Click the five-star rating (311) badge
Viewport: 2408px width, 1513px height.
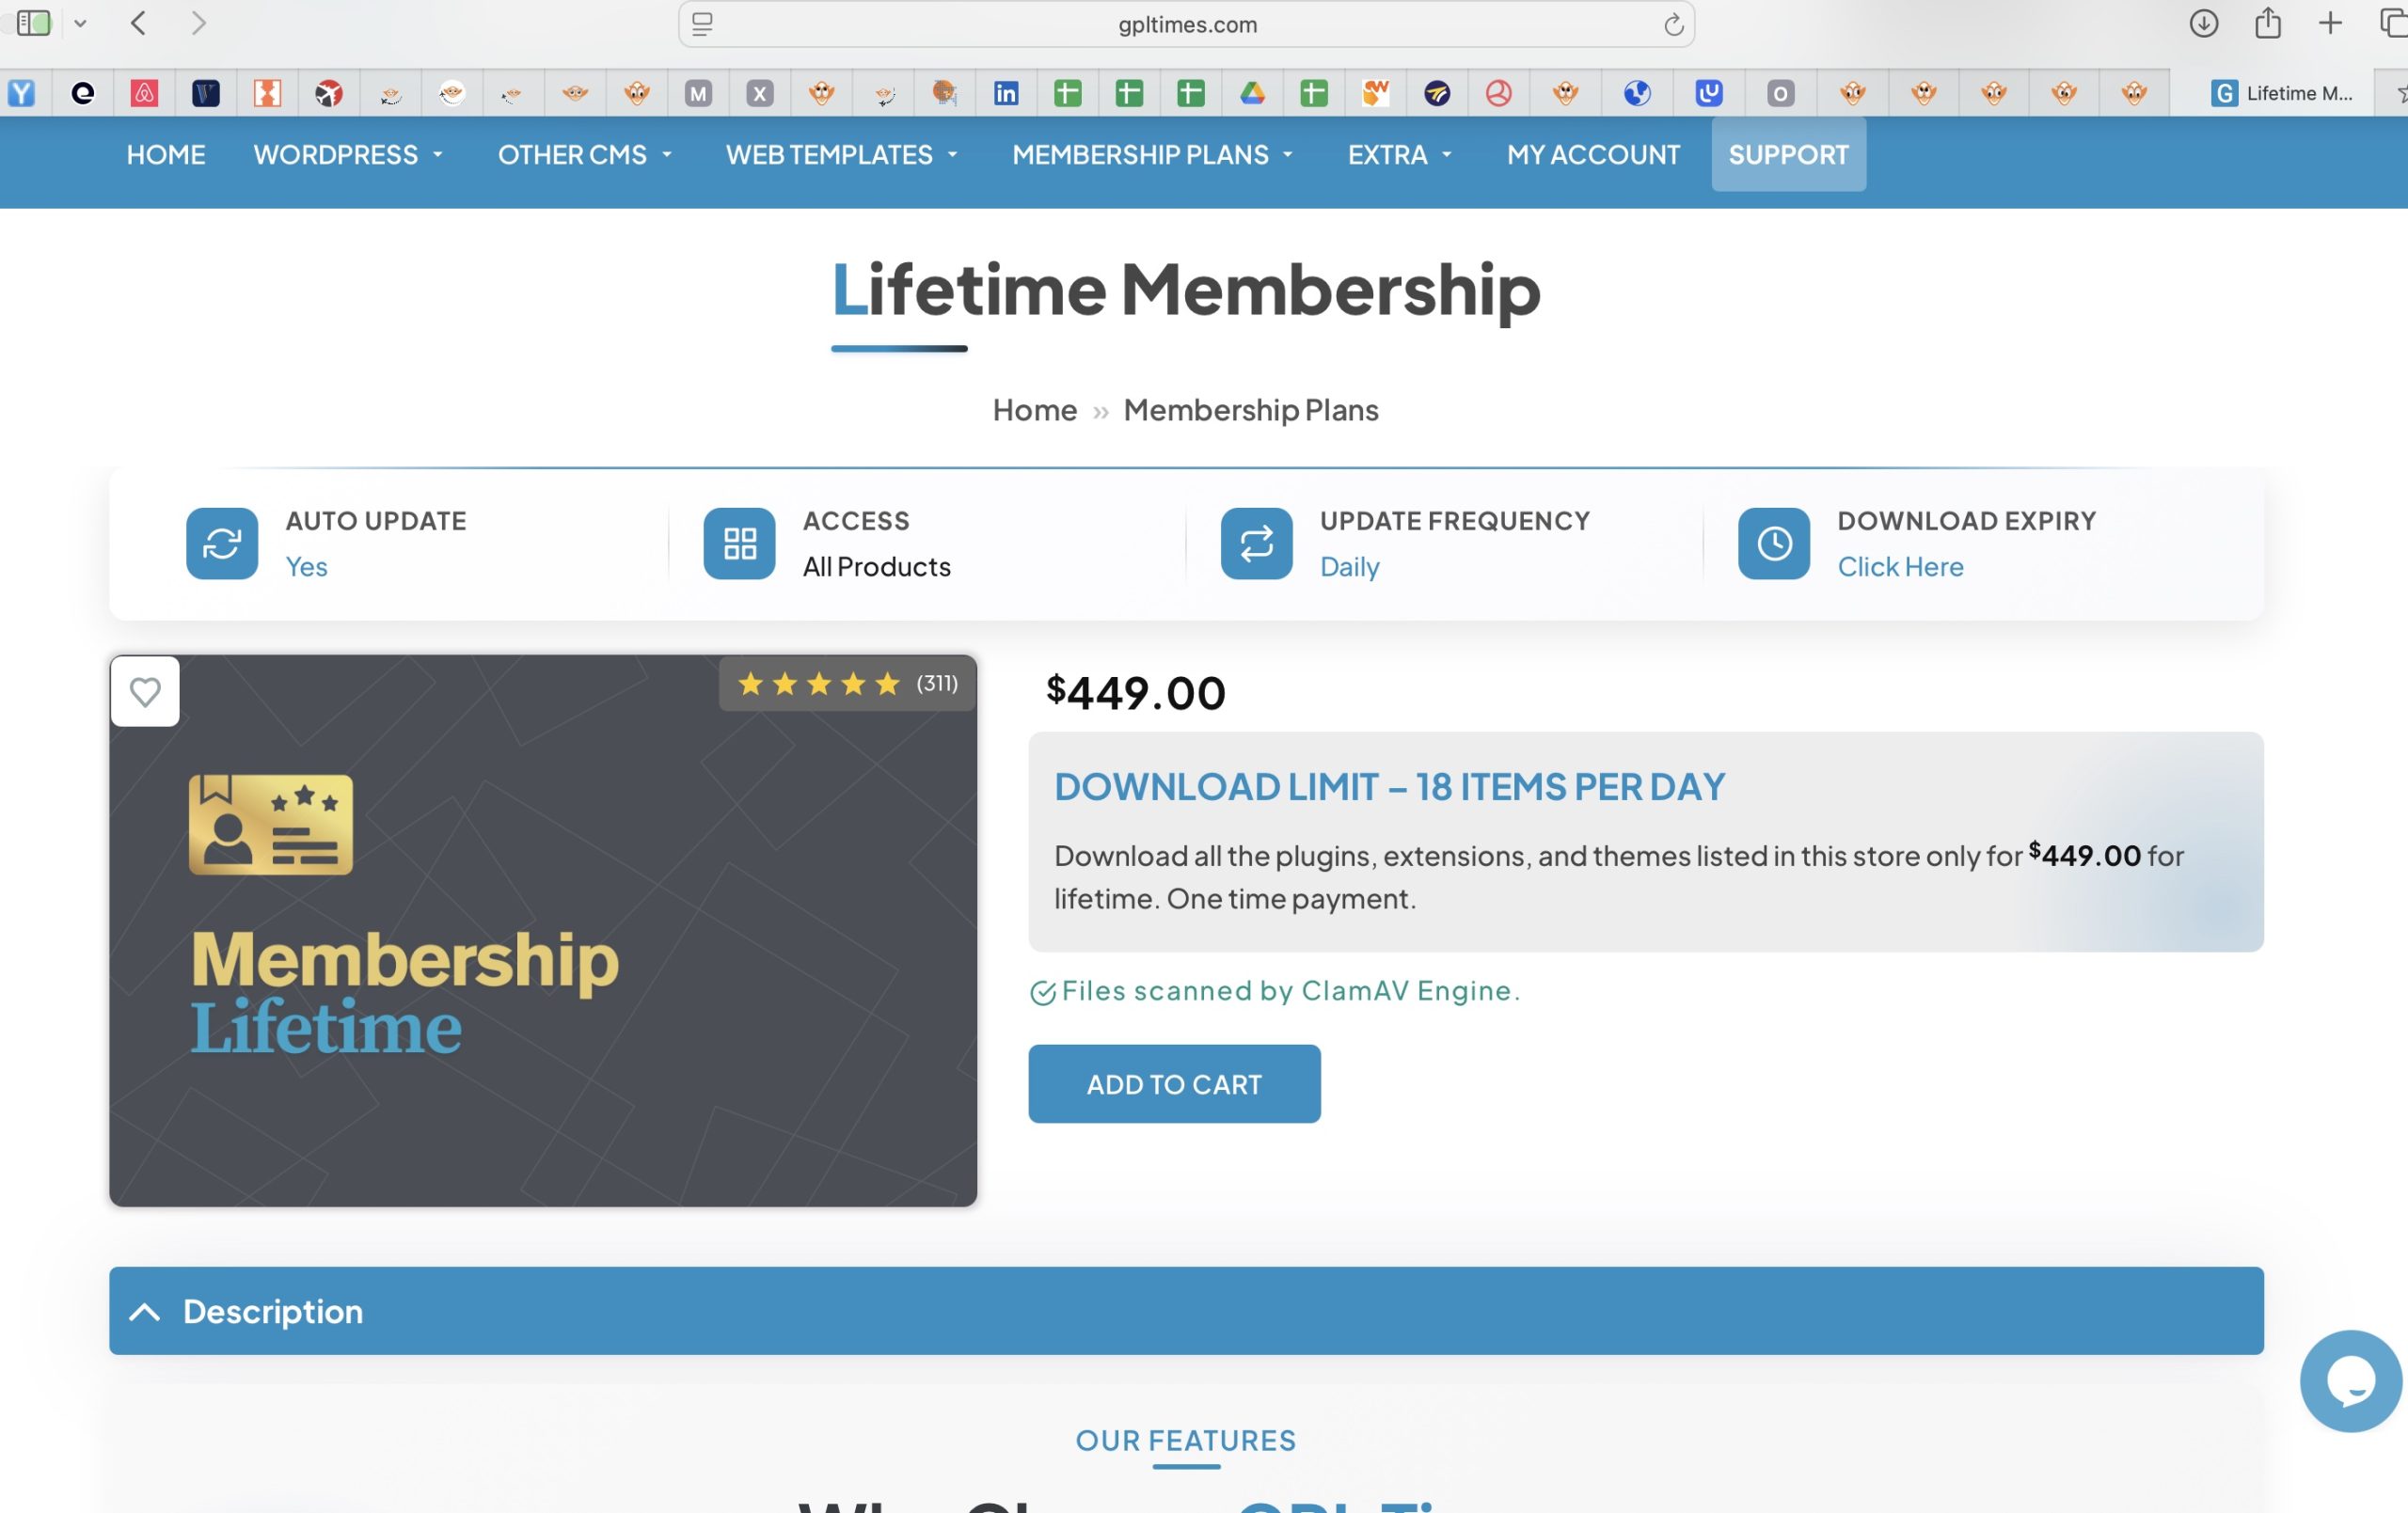[x=847, y=684]
